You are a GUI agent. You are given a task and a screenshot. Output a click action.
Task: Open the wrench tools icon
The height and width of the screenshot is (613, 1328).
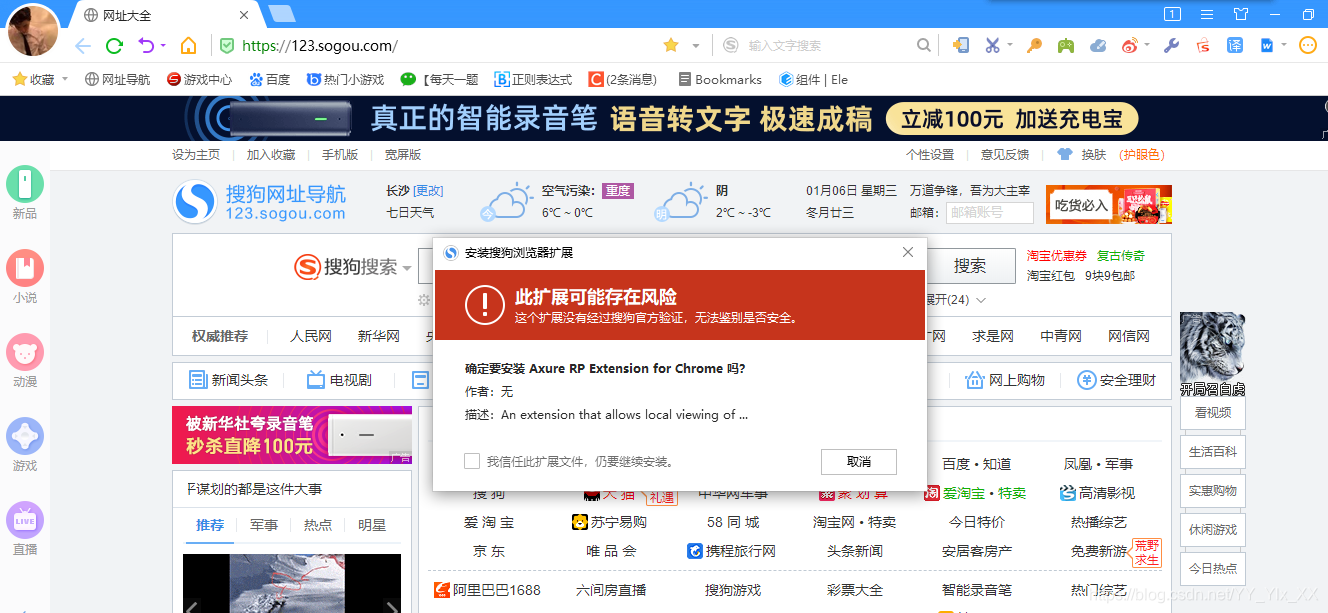(x=1172, y=45)
